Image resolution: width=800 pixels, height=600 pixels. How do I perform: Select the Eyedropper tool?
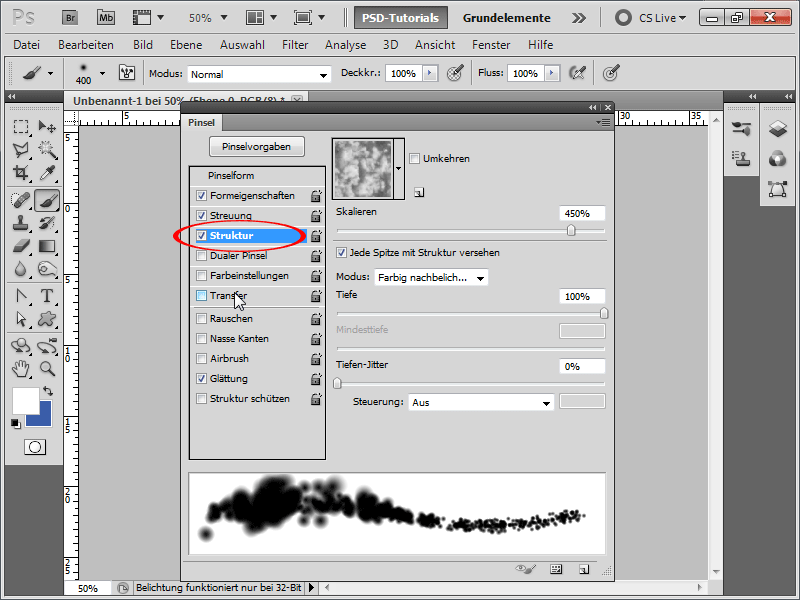[x=47, y=172]
